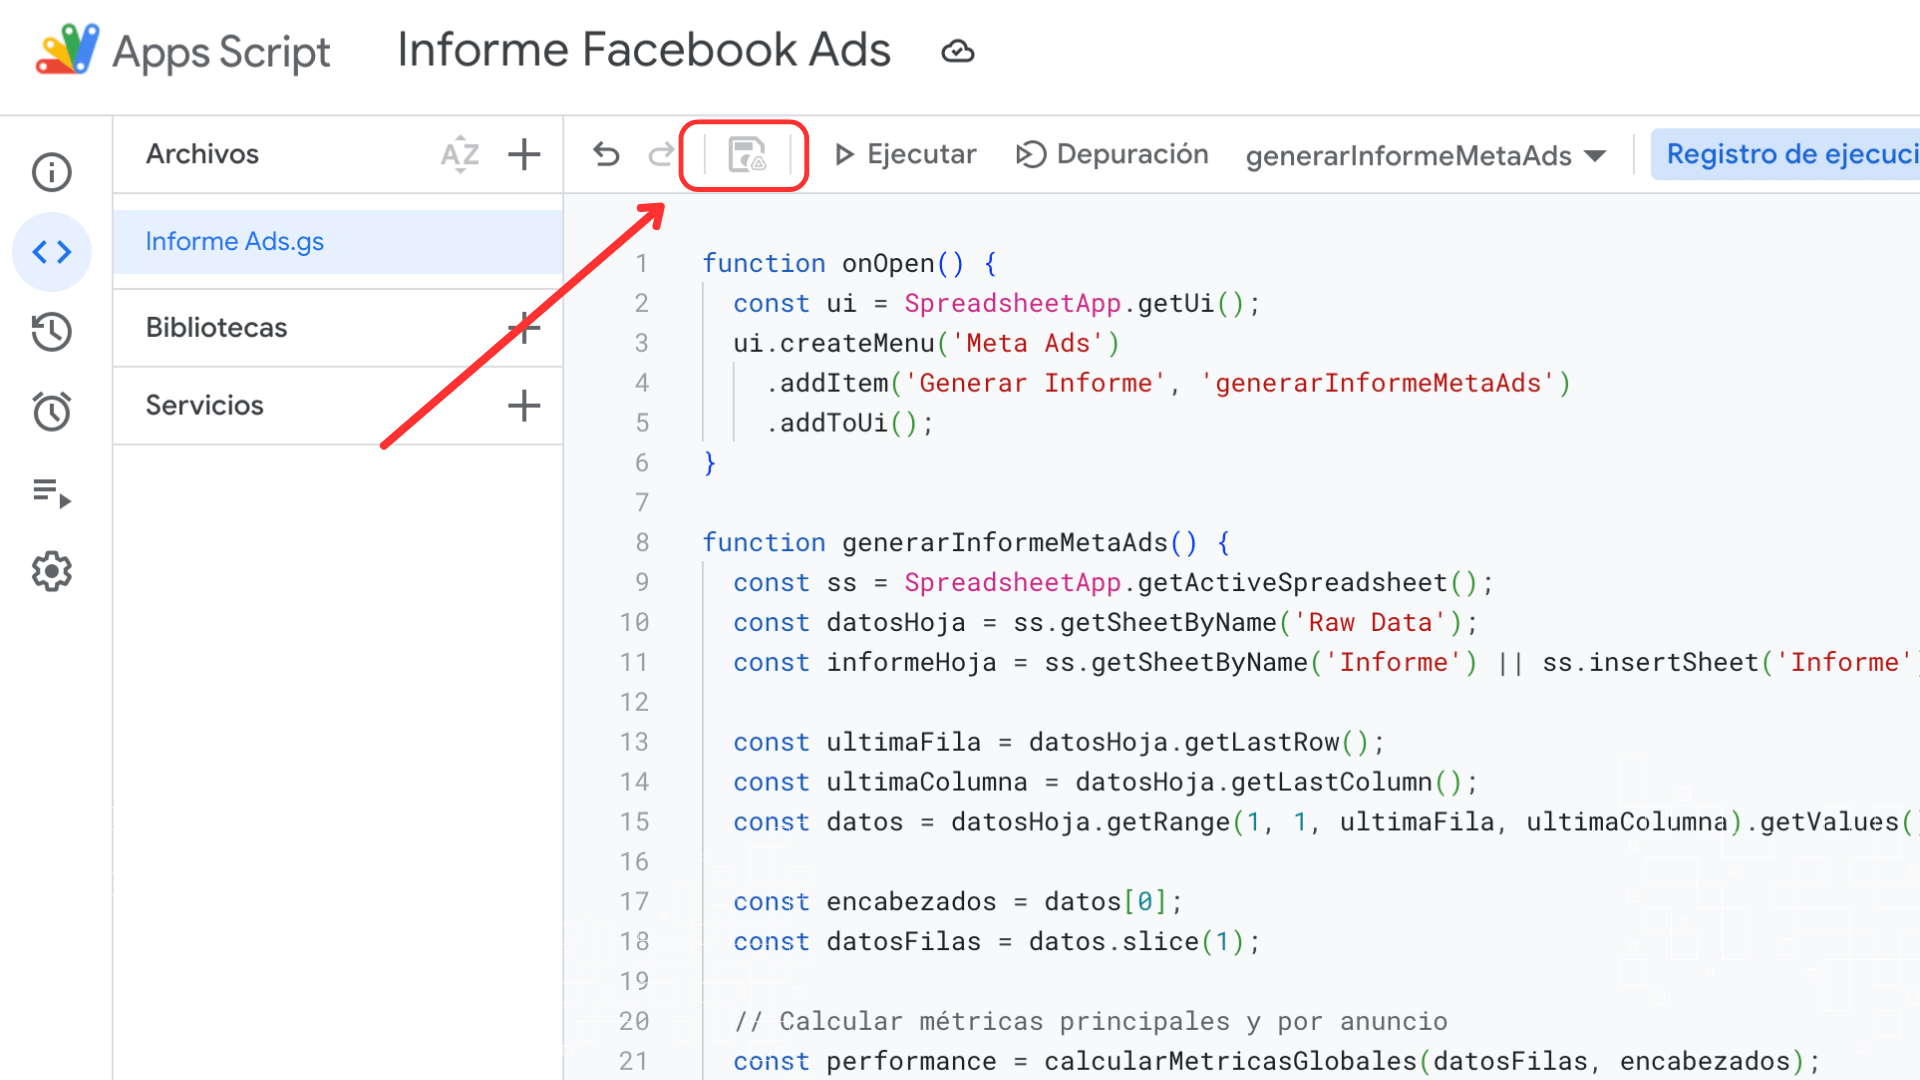Click ultimaColumna declaration on line 14
The height and width of the screenshot is (1080, 1920).
click(x=926, y=782)
